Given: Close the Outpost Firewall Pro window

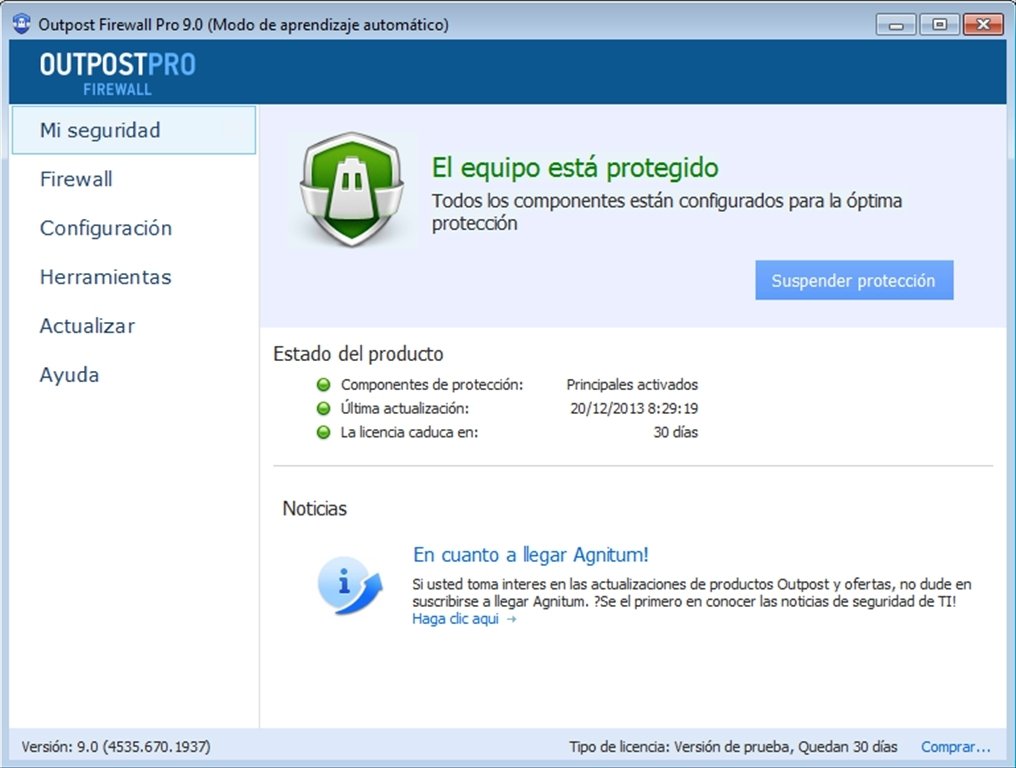Looking at the screenshot, I should pyautogui.click(x=983, y=25).
